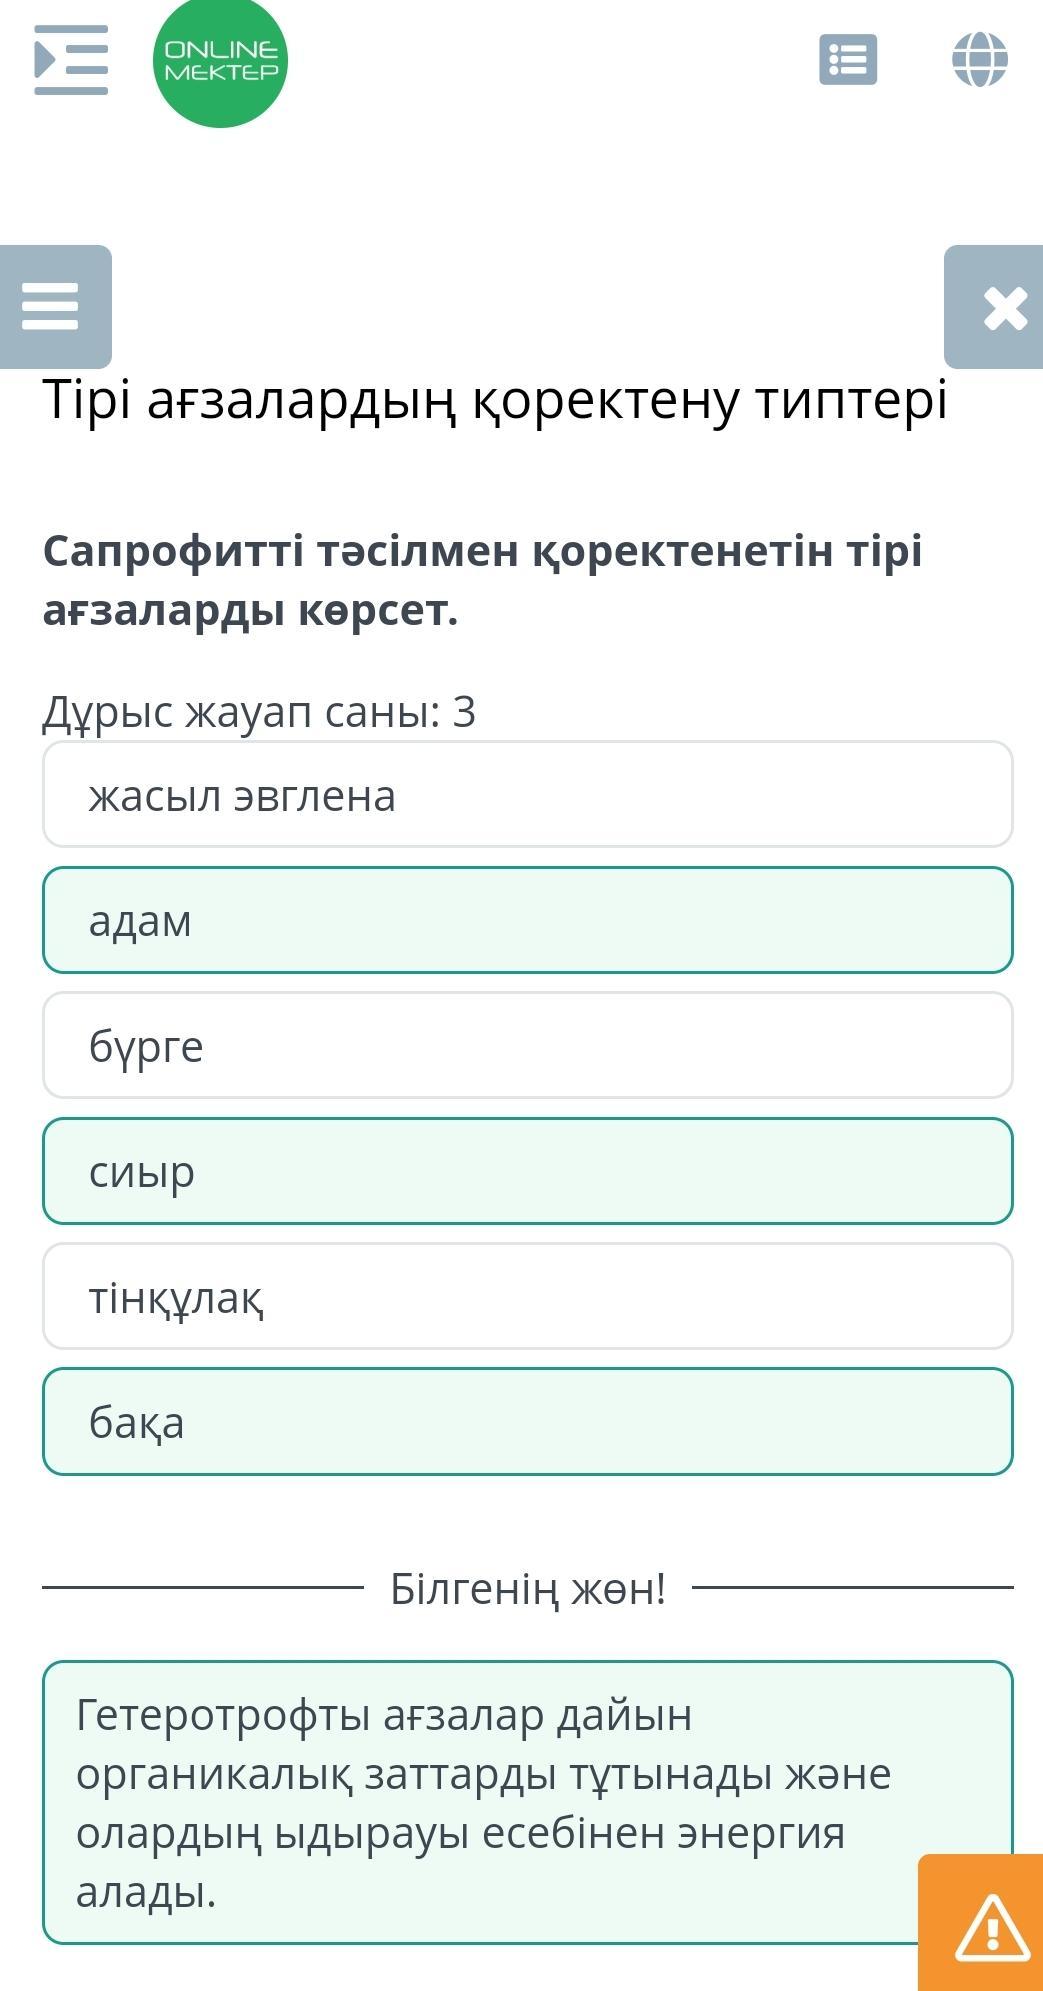
Task: Toggle the answer option бақа
Action: (x=528, y=1422)
